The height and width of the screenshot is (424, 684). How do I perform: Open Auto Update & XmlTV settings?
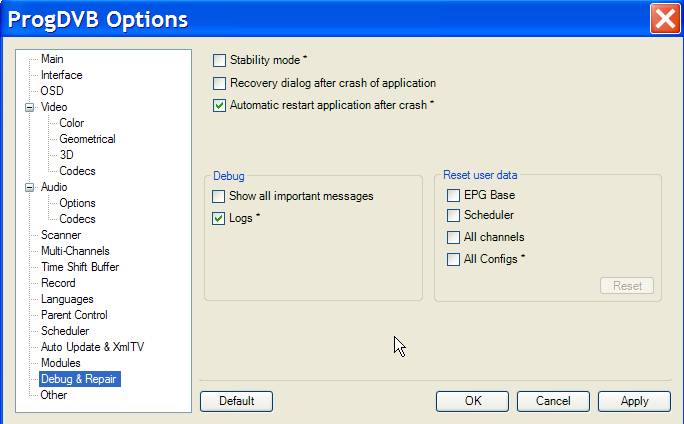point(92,347)
